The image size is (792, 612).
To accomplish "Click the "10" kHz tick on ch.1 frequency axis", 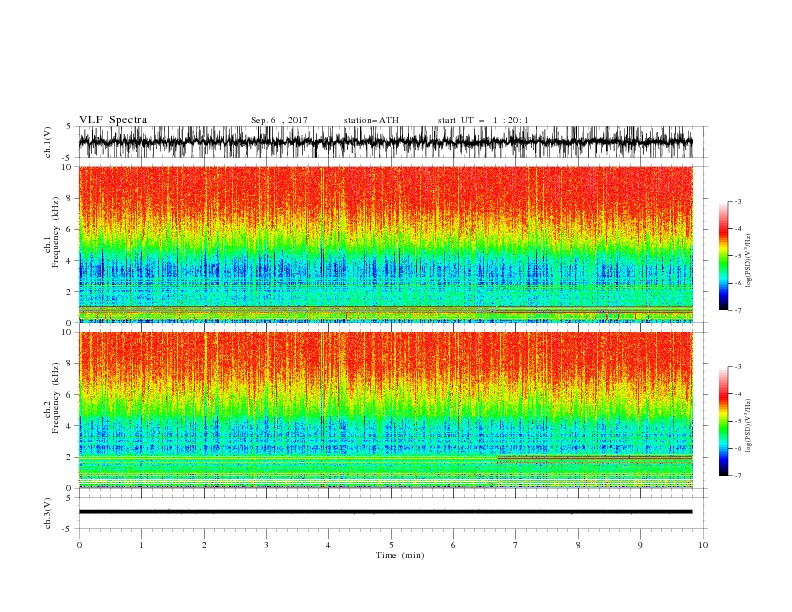I will [x=68, y=167].
